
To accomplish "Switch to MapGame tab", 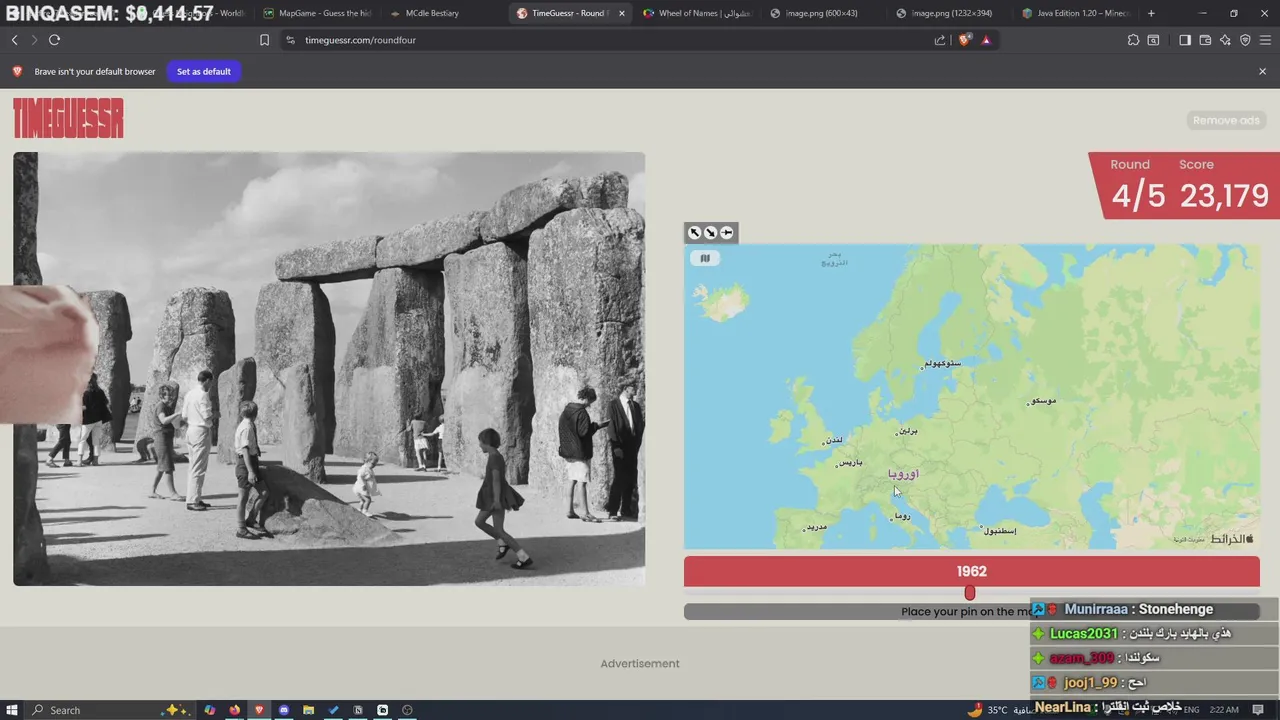I will click(x=318, y=13).
